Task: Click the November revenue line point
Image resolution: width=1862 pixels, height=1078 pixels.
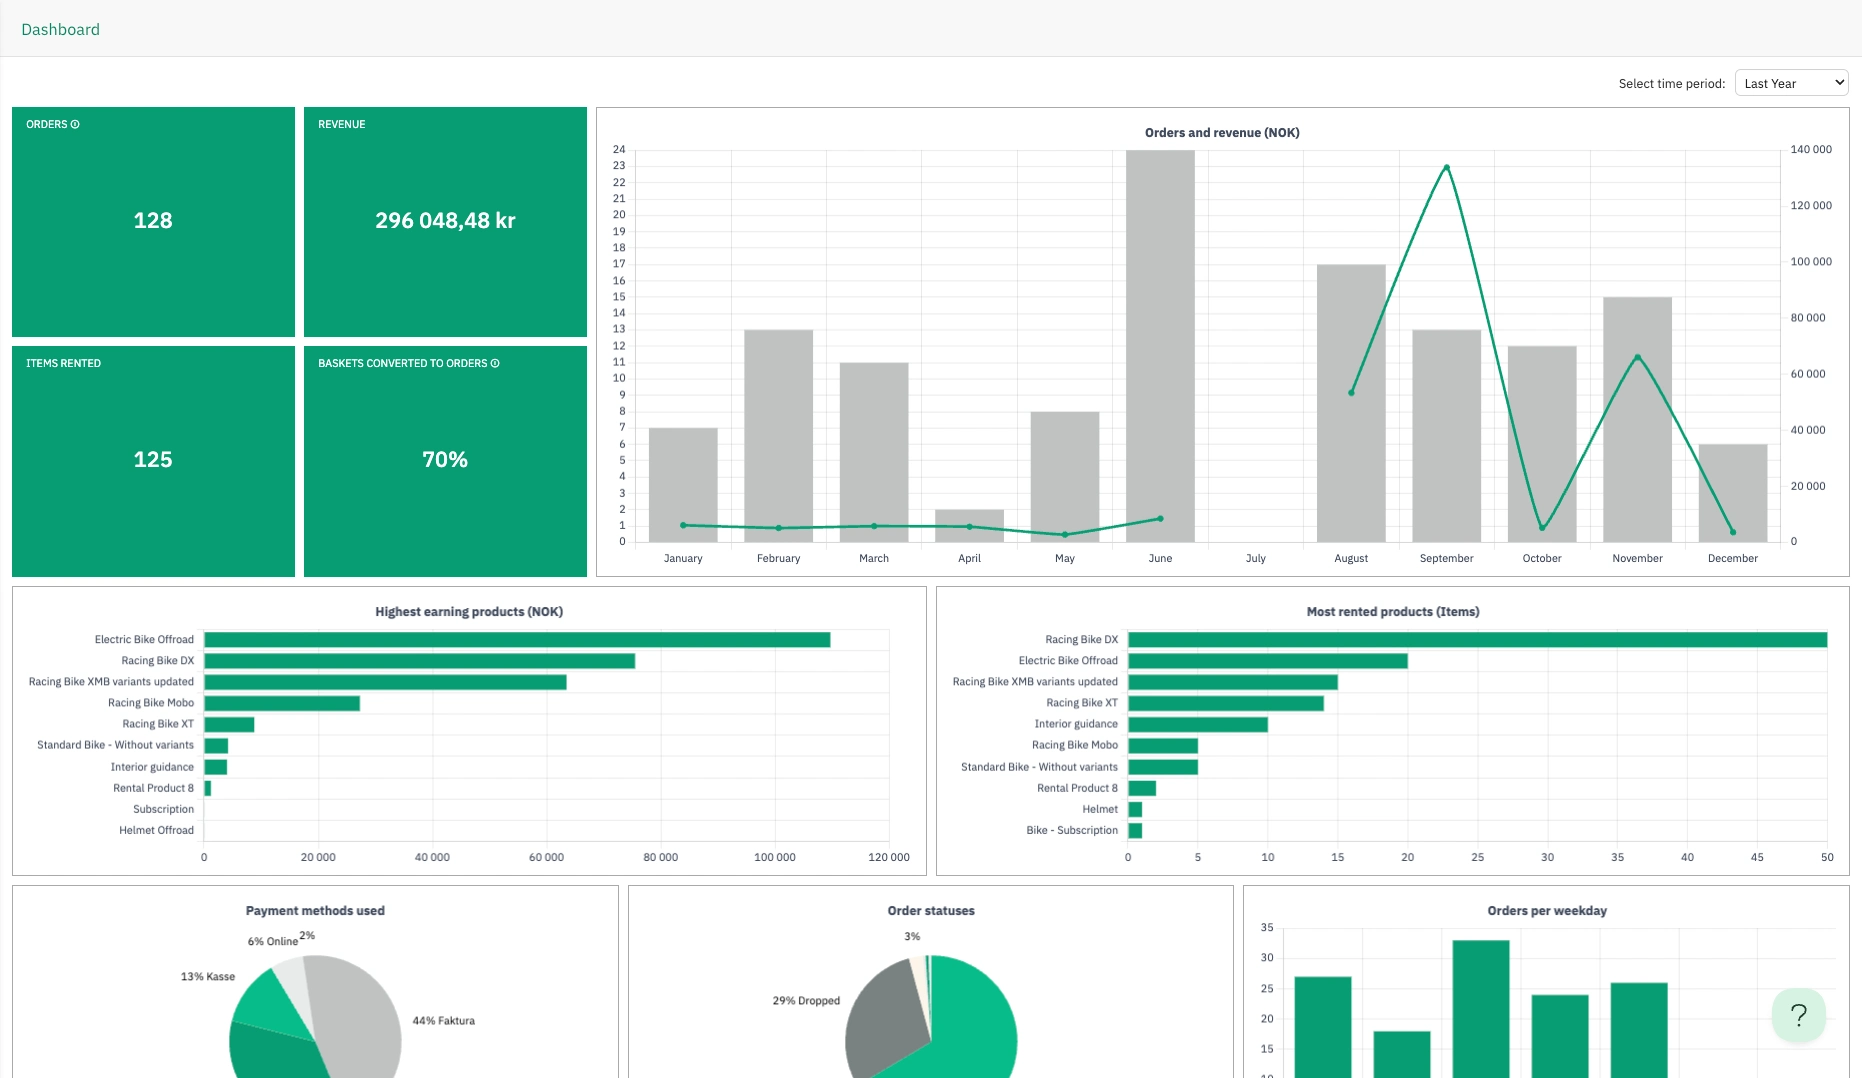Action: (x=1637, y=357)
